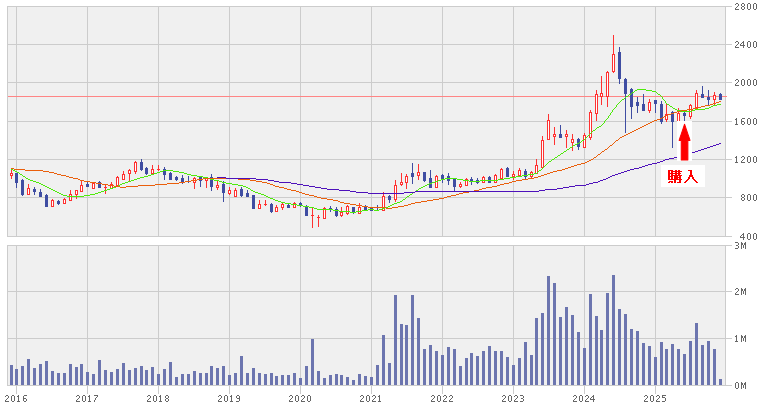Select the 購入 annotation label
The width and height of the screenshot is (761, 408).
tap(685, 177)
